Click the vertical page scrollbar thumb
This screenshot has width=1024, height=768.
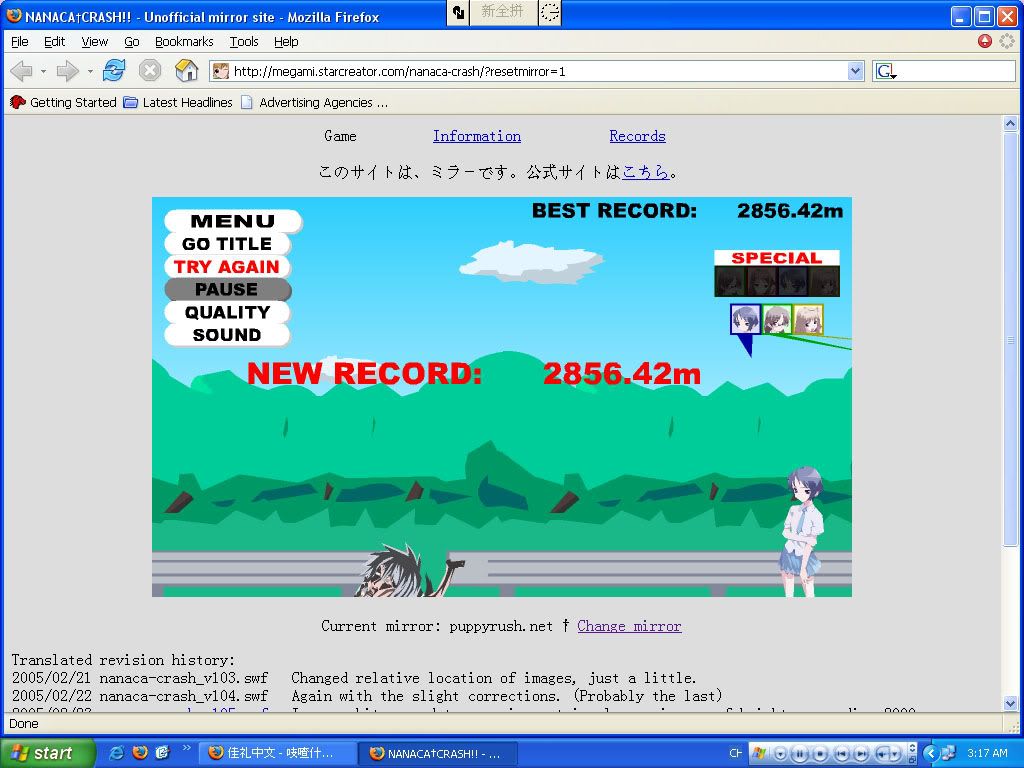[x=1011, y=340]
